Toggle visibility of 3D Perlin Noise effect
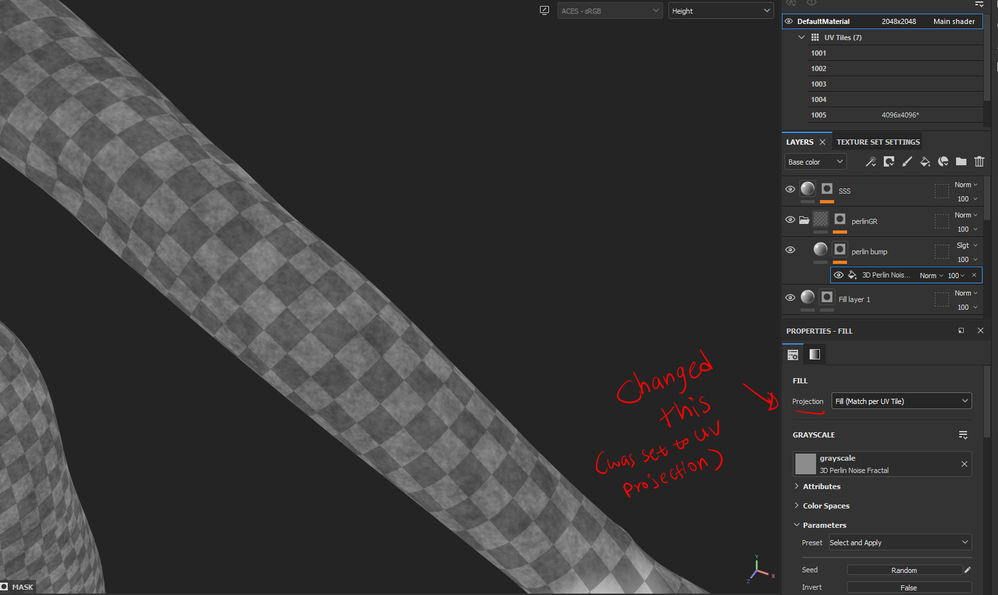This screenshot has height=595, width=998. tap(838, 275)
